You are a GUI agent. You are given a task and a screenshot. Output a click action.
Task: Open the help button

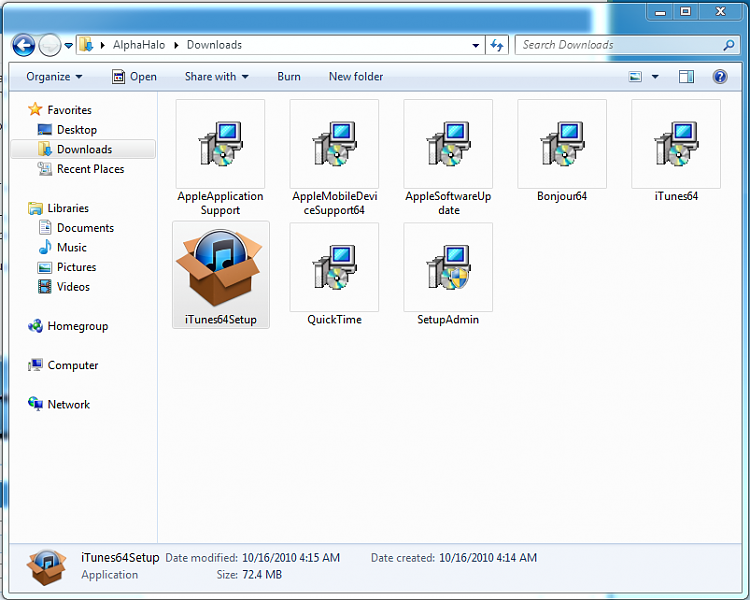tap(720, 77)
